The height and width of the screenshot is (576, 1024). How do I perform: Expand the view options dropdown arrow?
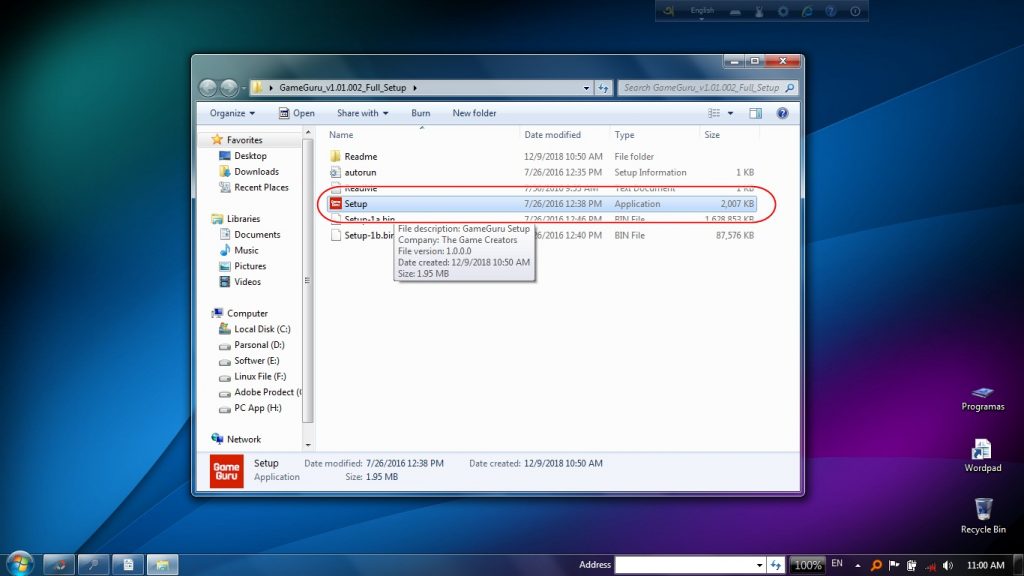coord(730,113)
